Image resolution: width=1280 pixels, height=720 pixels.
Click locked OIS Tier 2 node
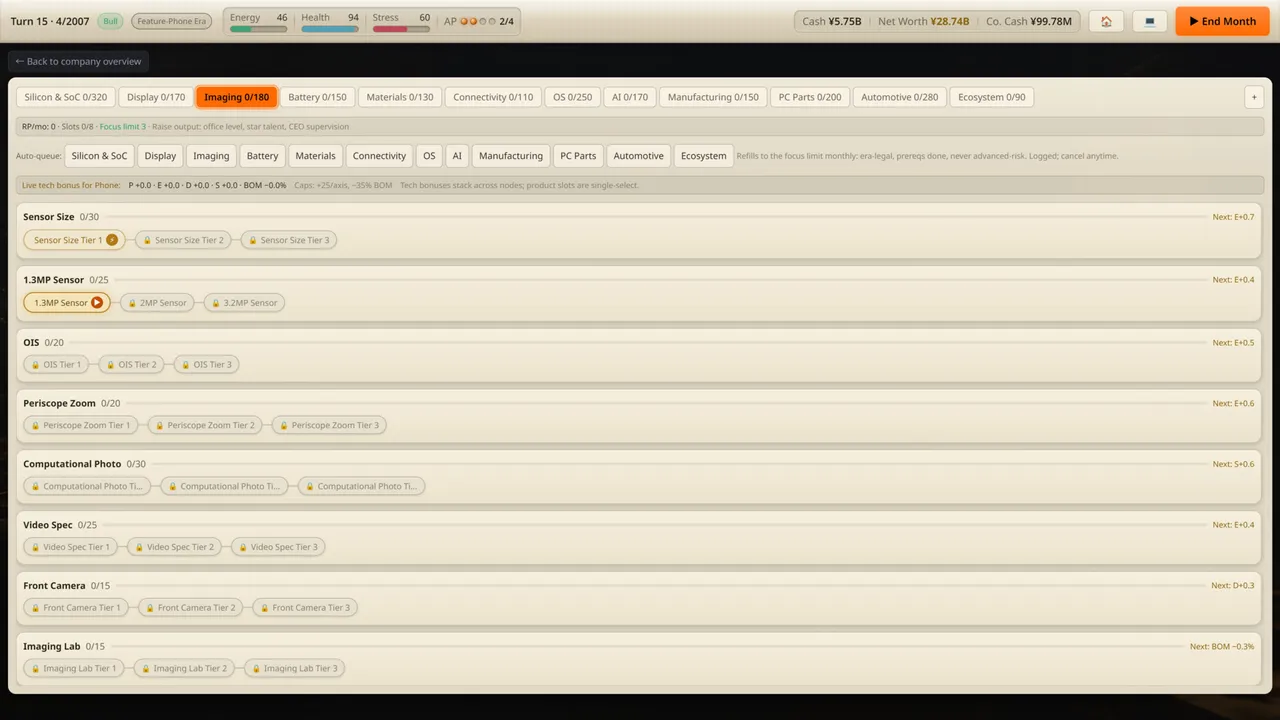tap(131, 365)
